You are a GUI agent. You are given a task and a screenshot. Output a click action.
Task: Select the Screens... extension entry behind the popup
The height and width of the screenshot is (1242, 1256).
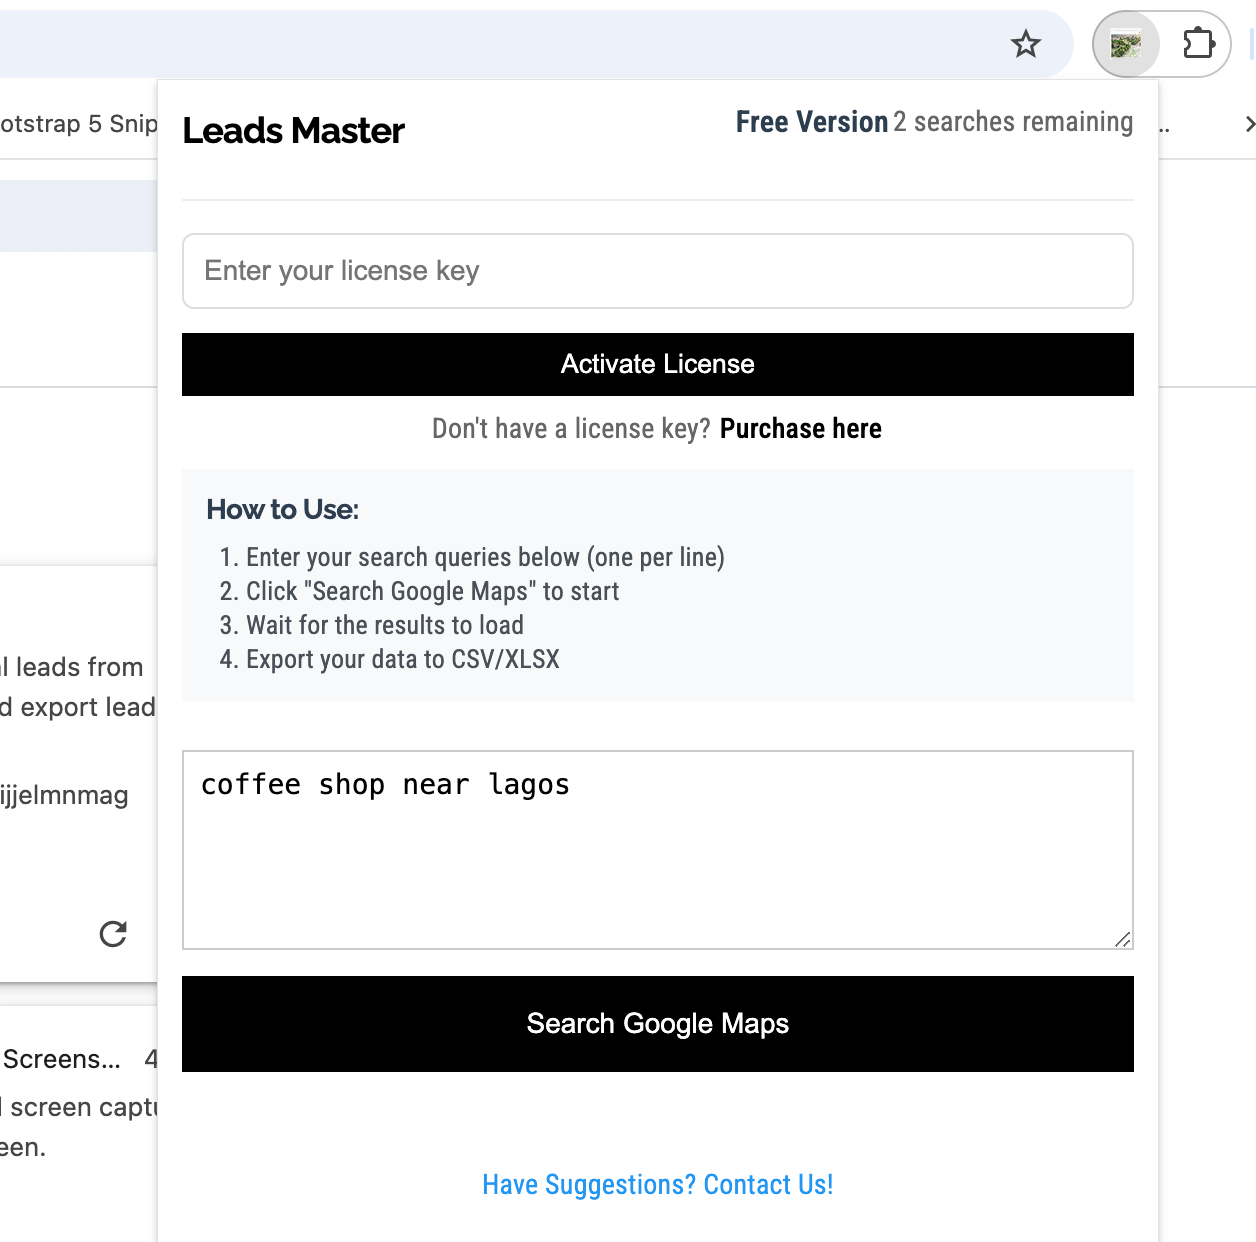coord(62,1059)
